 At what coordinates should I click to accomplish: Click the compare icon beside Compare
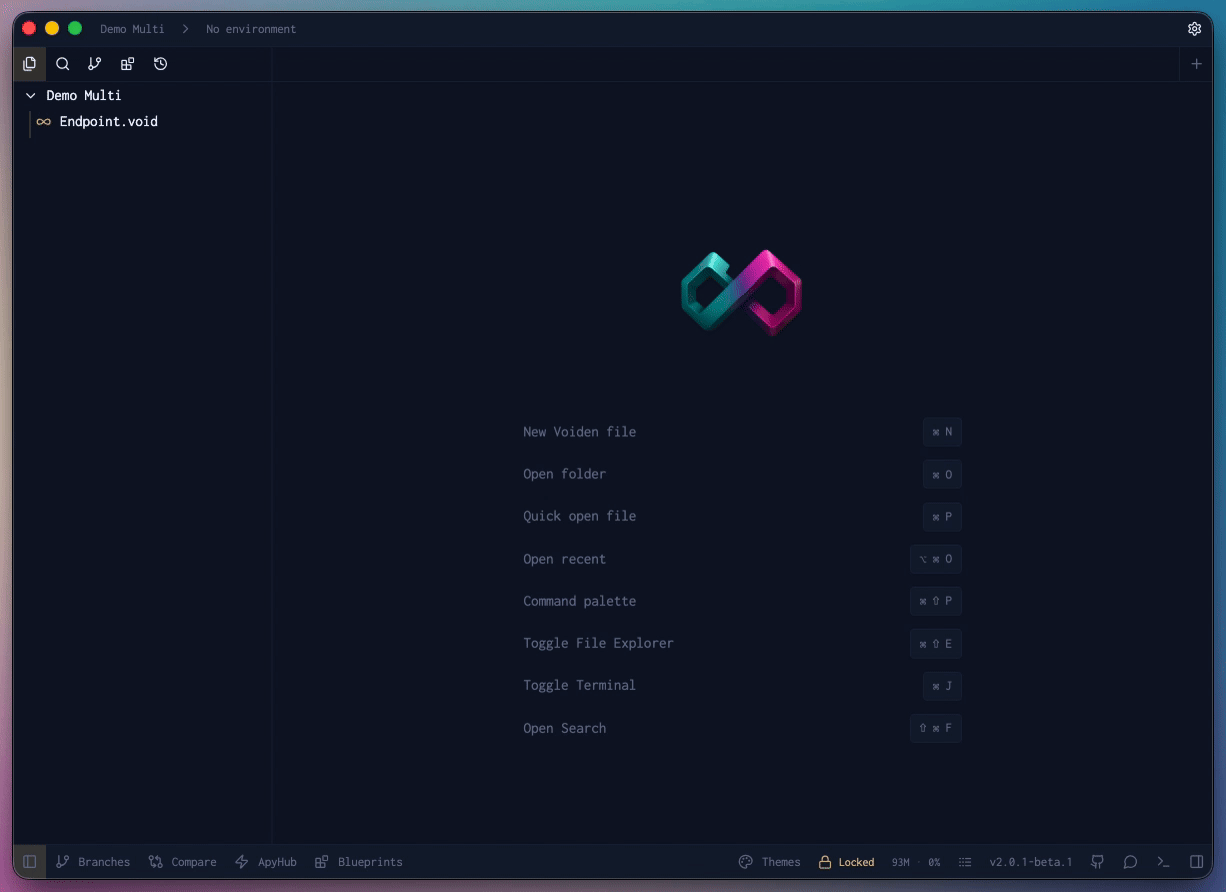(155, 862)
